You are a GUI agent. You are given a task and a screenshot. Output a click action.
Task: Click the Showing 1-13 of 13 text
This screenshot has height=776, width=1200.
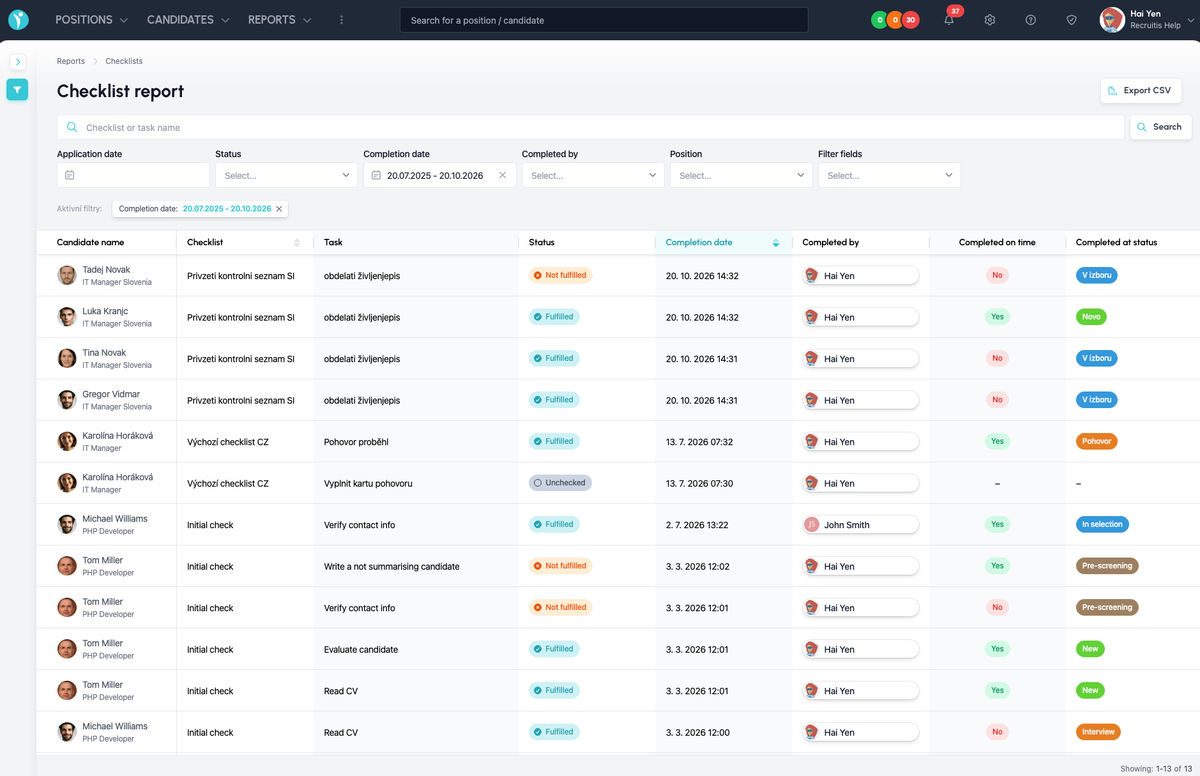pyautogui.click(x=1155, y=768)
